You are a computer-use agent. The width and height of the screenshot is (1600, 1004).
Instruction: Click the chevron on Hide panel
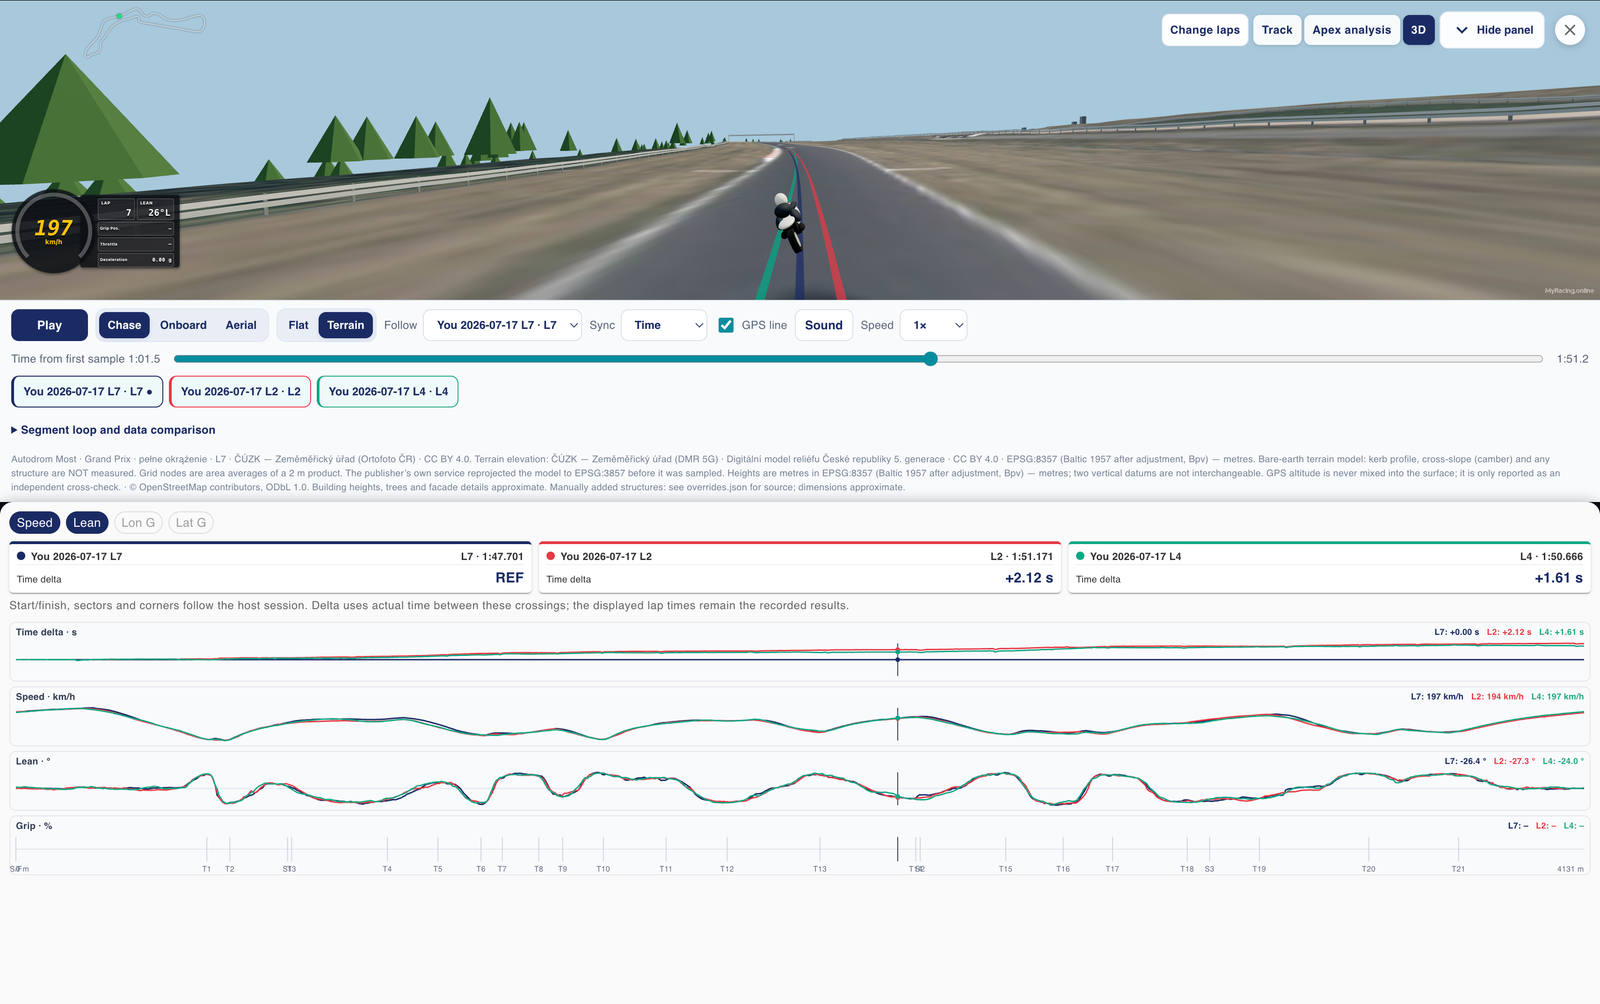[1462, 30]
